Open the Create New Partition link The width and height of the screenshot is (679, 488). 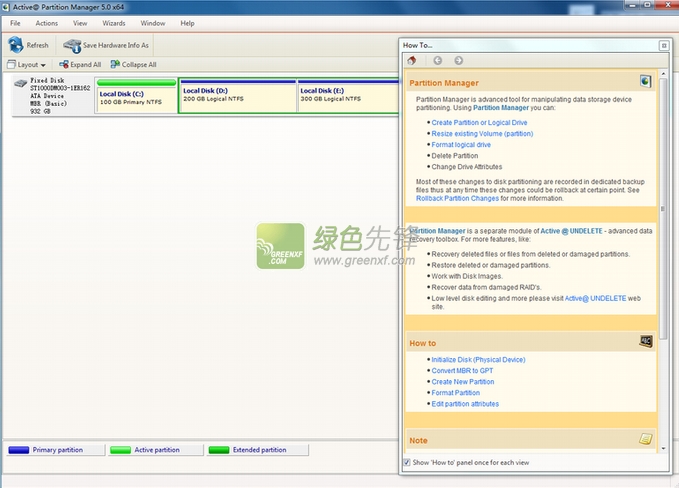tap(463, 382)
